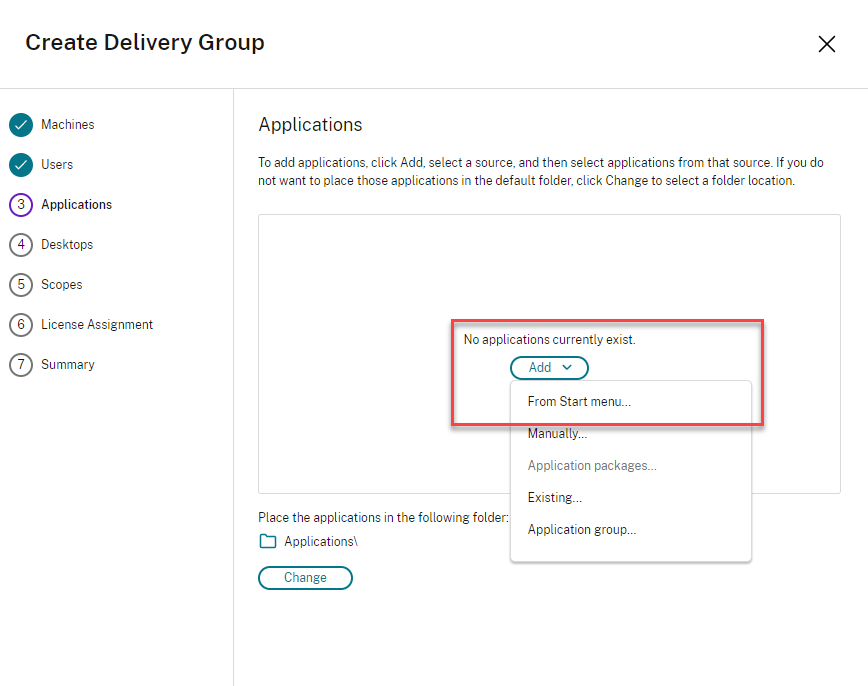Go to the Desktops step label

click(x=67, y=245)
